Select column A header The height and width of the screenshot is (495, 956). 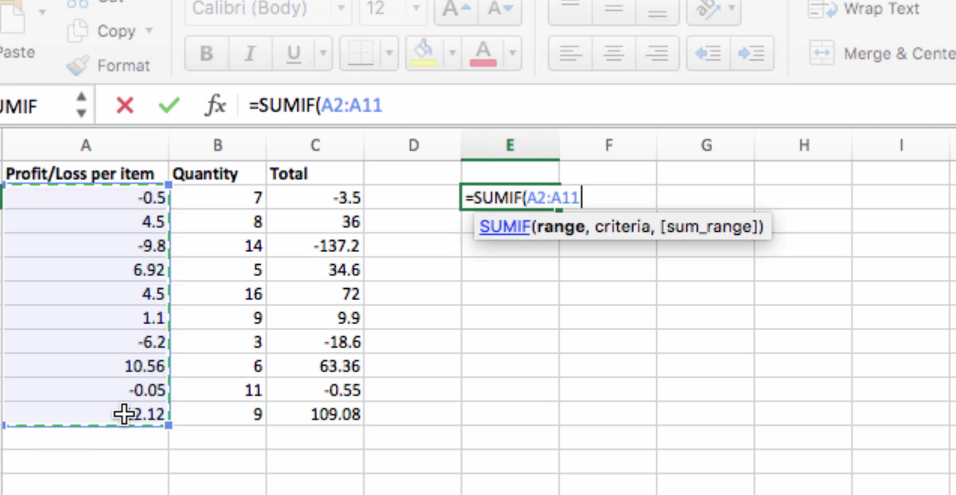[85, 145]
